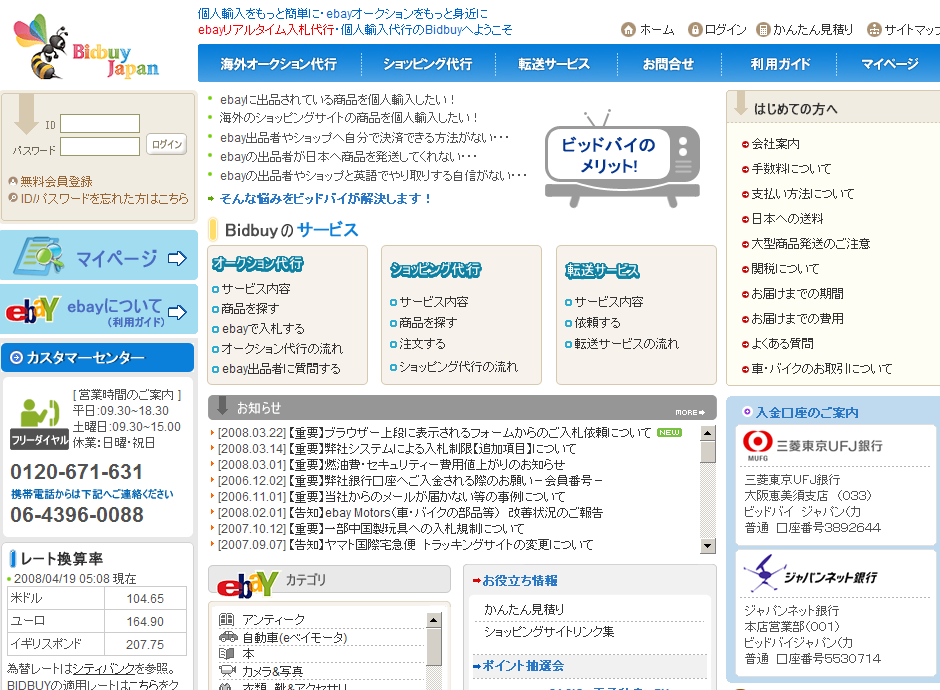Click the ビッドバイのメリット TV graphic

(x=622, y=159)
